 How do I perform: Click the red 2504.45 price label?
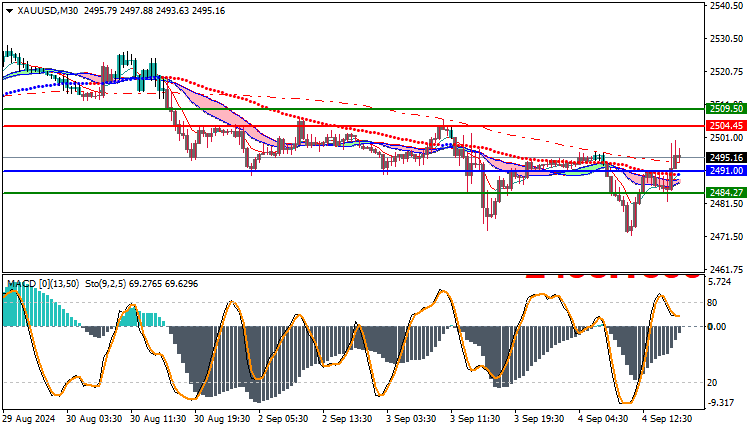point(726,126)
